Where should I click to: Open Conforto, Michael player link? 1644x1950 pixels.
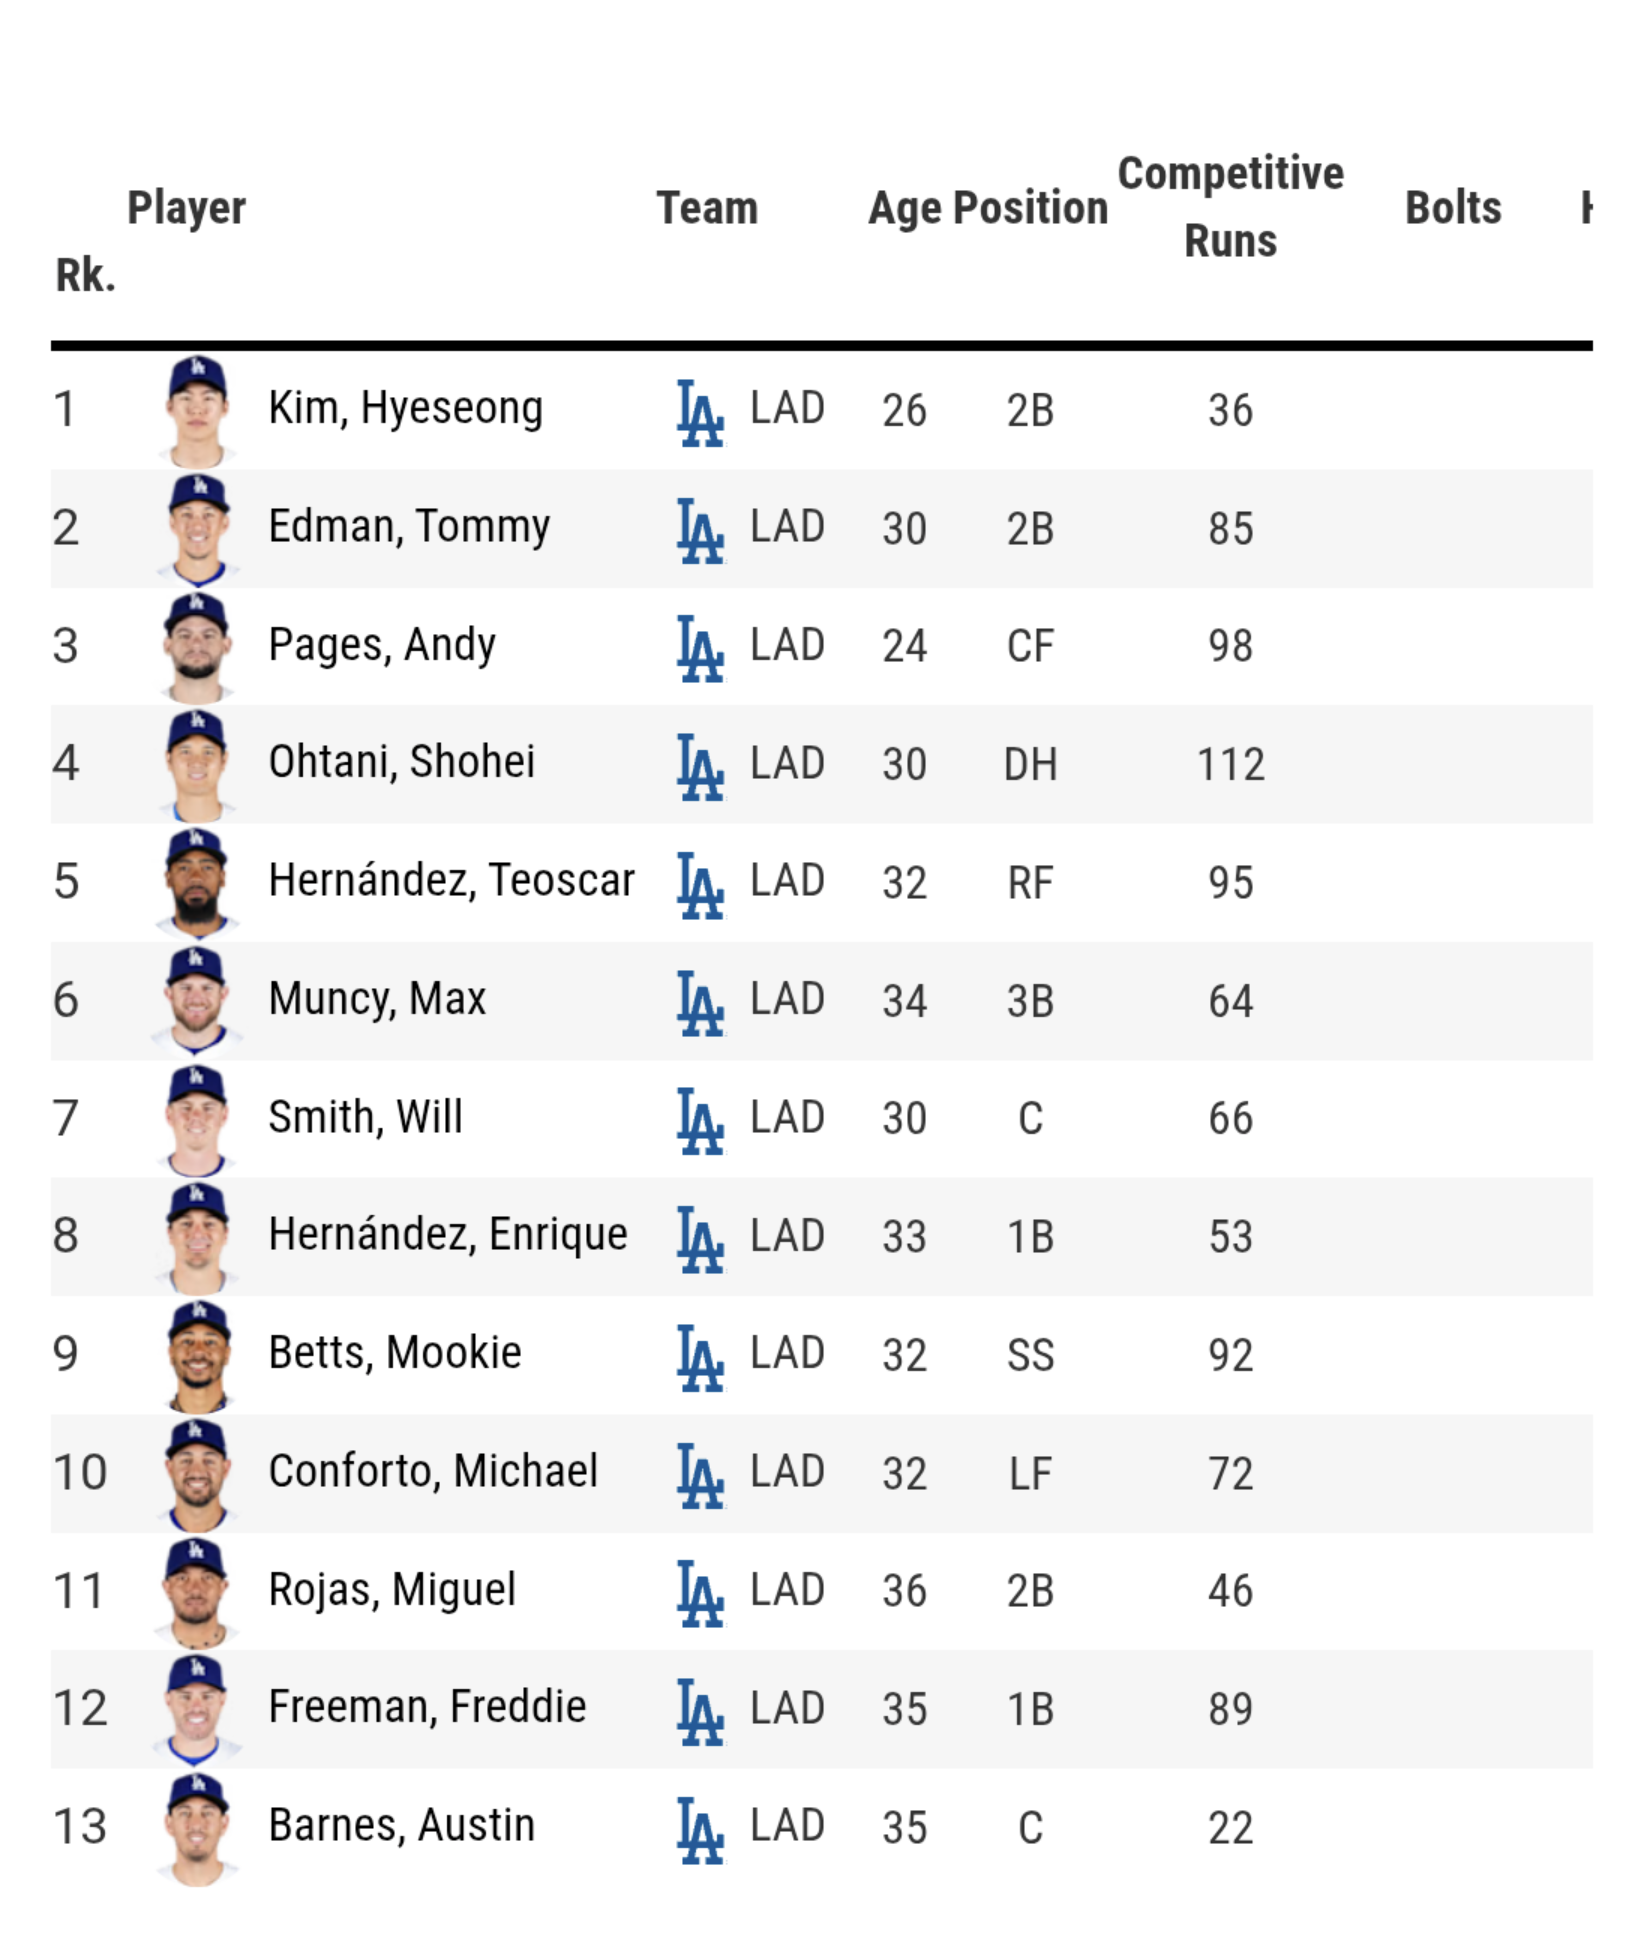433,1471
